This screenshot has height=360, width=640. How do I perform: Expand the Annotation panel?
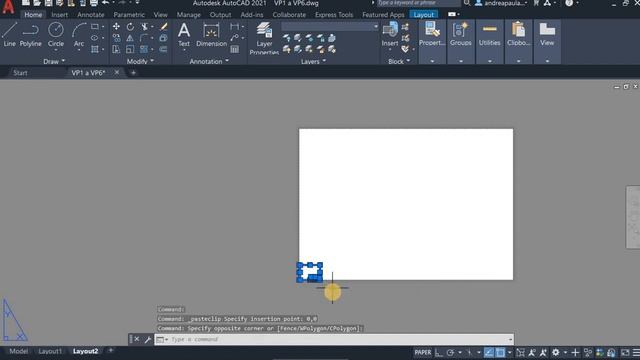[x=209, y=61]
